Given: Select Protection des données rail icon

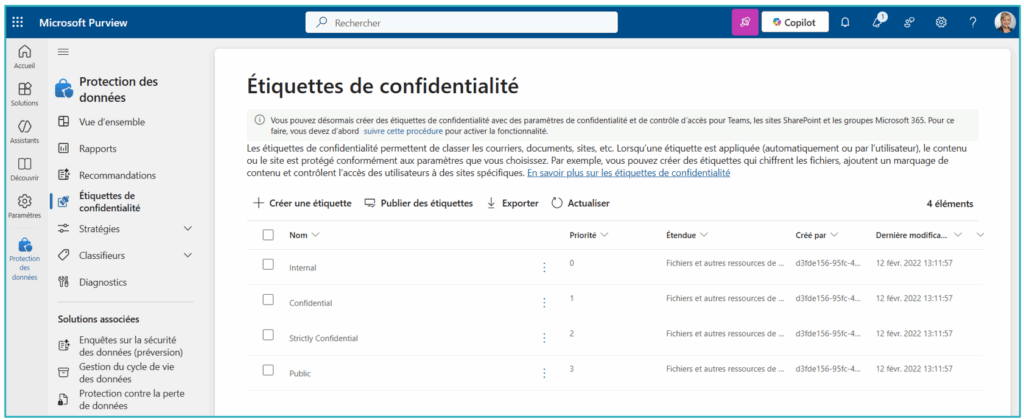Looking at the screenshot, I should (x=24, y=258).
